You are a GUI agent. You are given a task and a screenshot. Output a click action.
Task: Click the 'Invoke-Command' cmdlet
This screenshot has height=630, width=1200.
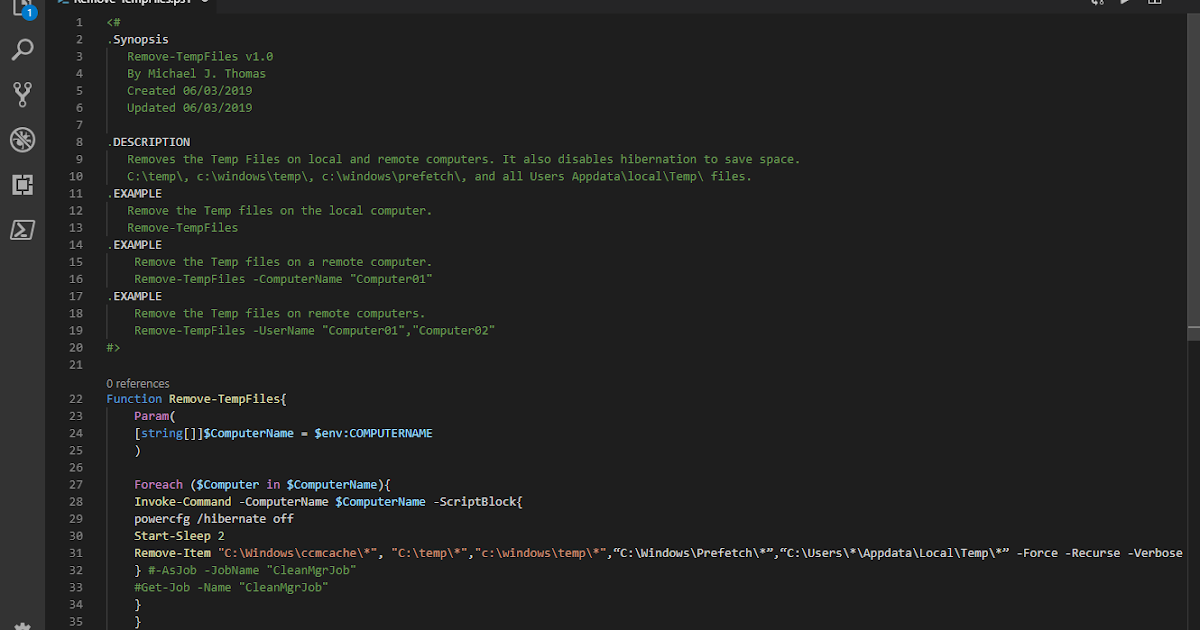[182, 502]
